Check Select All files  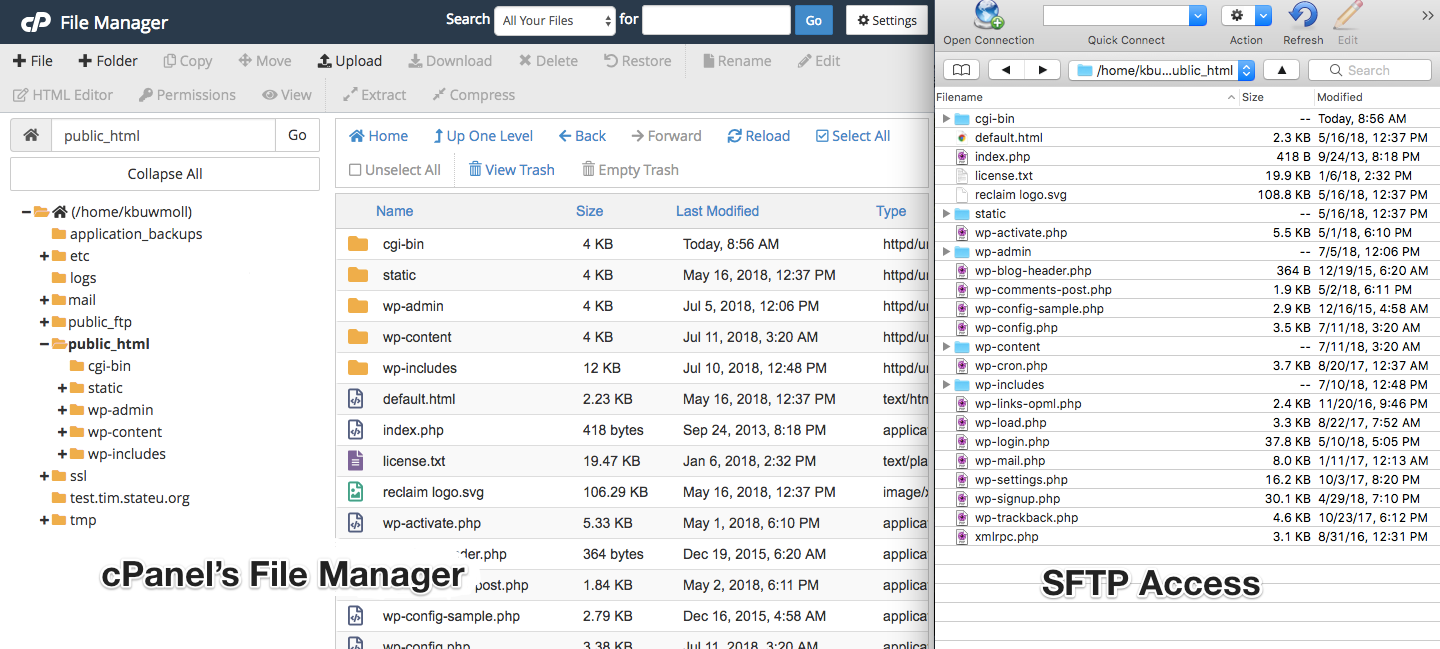853,136
